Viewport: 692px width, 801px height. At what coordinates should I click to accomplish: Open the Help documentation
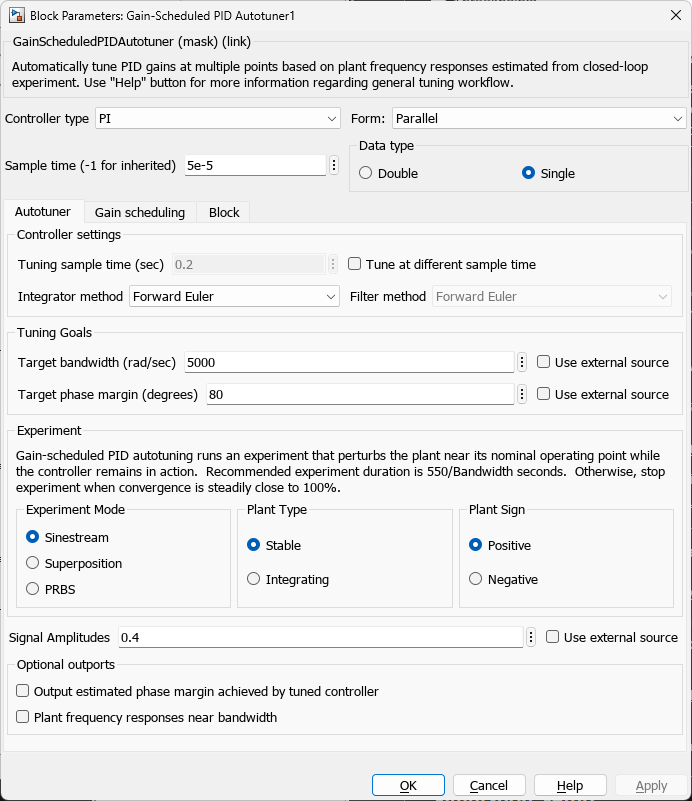tap(570, 785)
